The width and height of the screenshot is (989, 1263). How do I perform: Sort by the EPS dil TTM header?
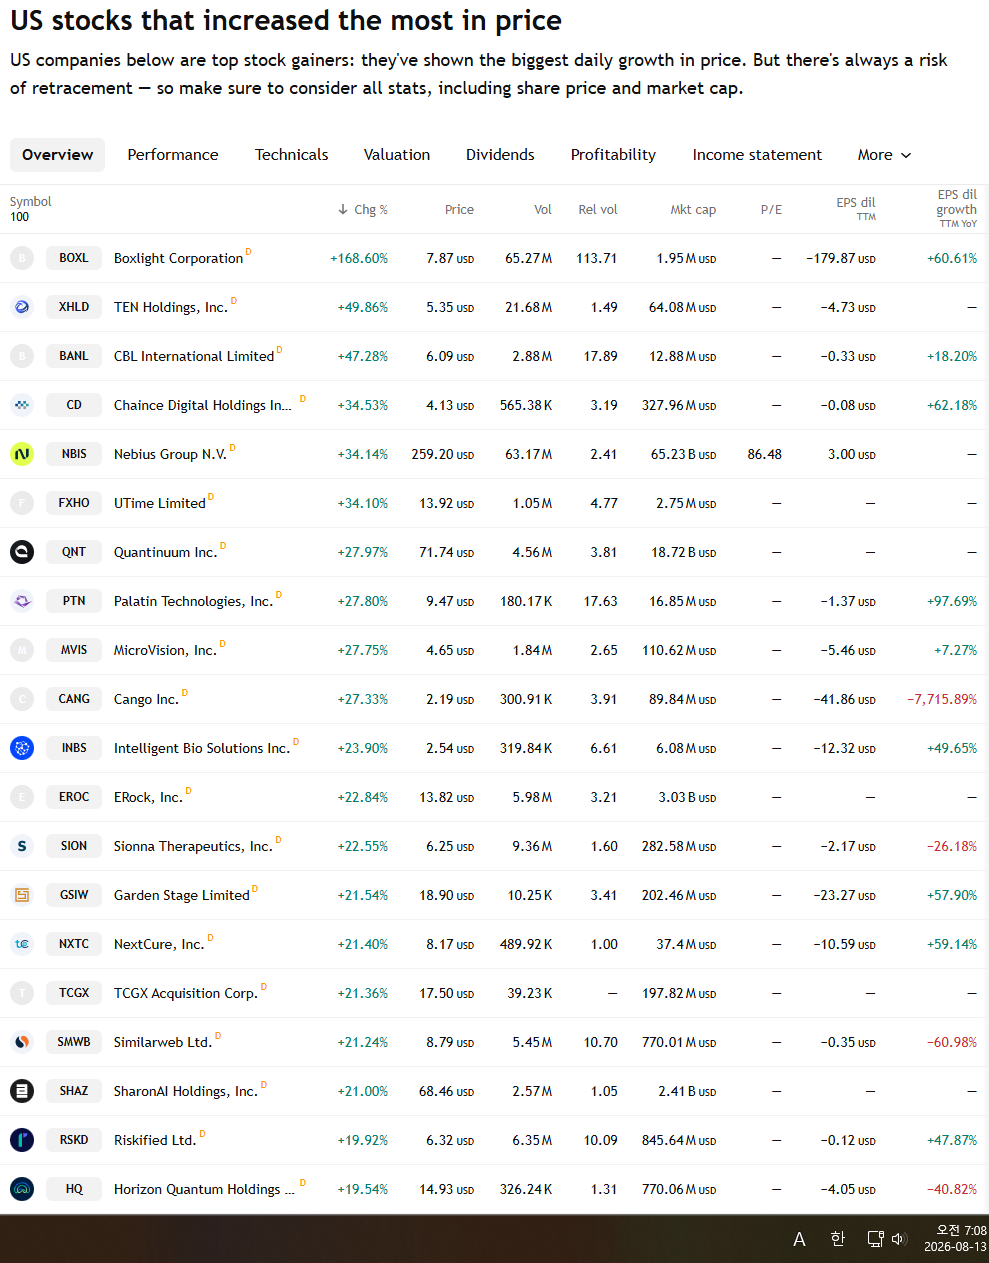coord(856,209)
